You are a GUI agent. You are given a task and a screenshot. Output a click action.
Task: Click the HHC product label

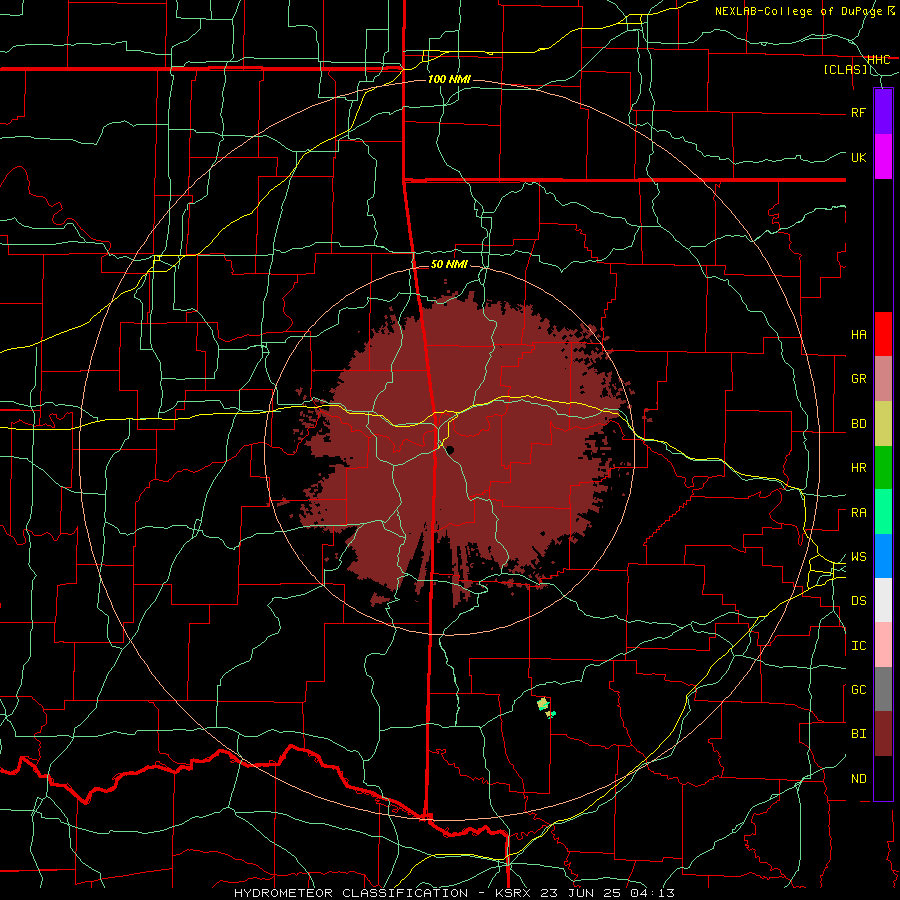[878, 59]
